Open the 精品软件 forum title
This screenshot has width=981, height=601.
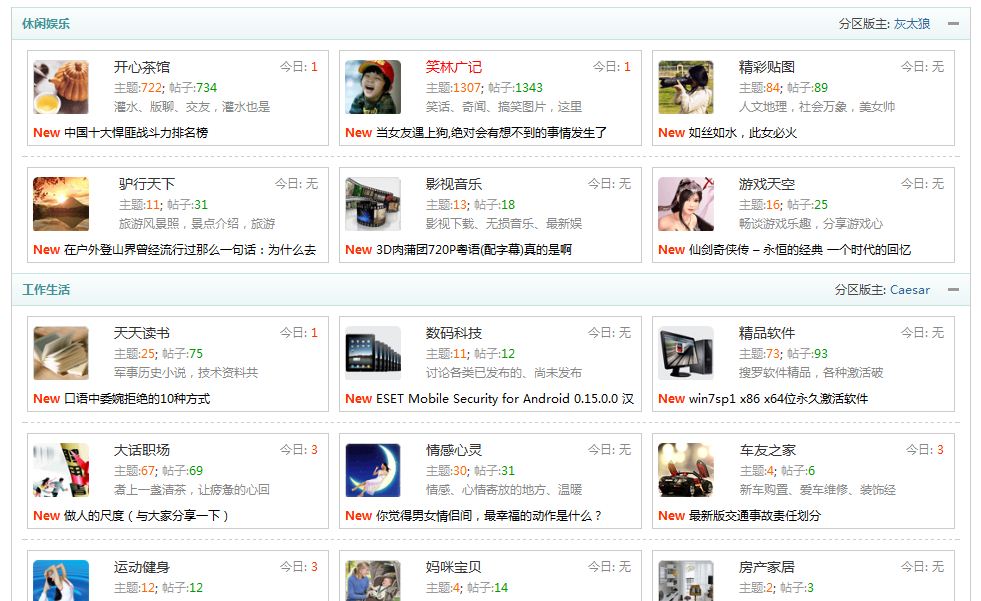coord(766,333)
